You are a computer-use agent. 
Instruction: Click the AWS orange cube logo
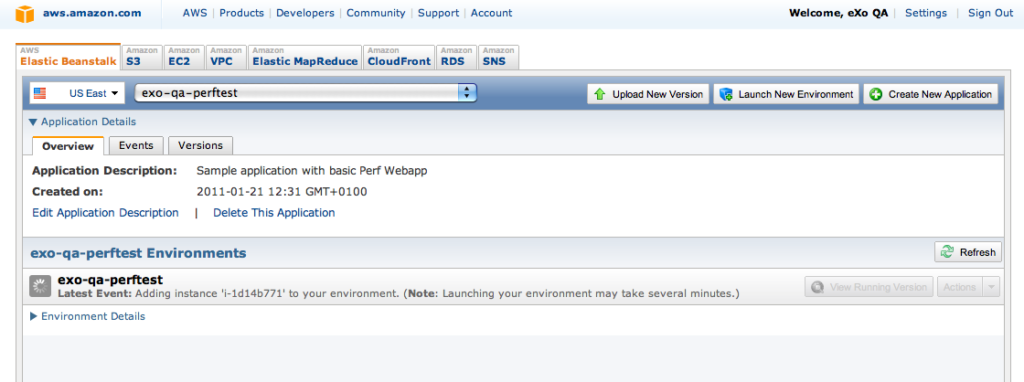[25, 14]
